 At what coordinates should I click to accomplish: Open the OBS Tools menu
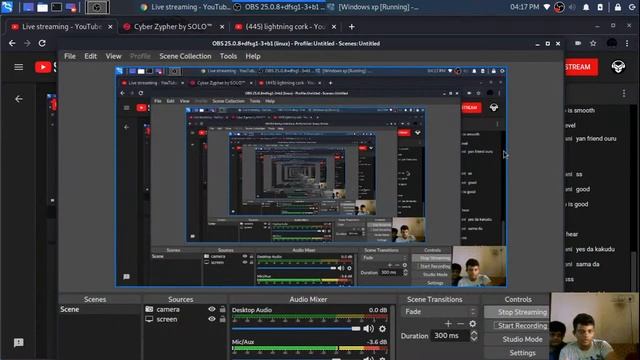pyautogui.click(x=228, y=56)
